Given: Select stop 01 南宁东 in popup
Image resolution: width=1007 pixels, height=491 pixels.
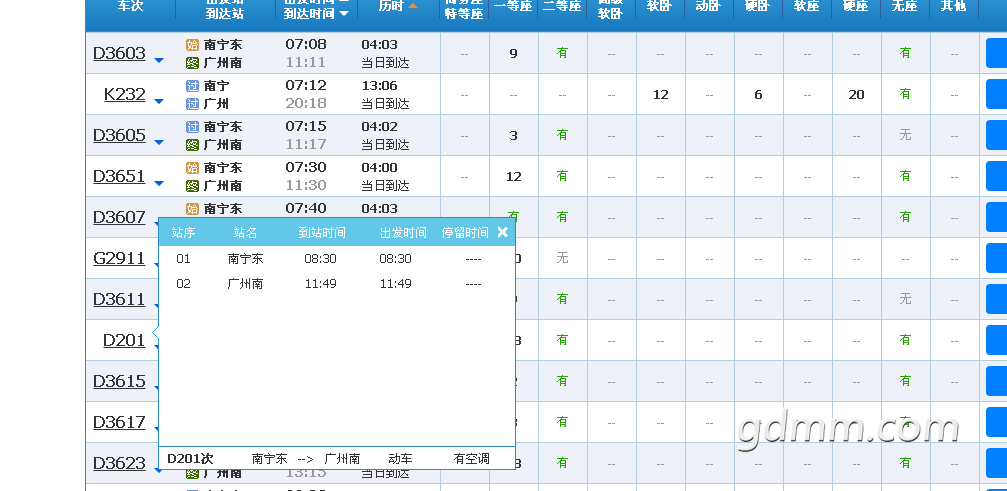Looking at the screenshot, I should pyautogui.click(x=337, y=259).
